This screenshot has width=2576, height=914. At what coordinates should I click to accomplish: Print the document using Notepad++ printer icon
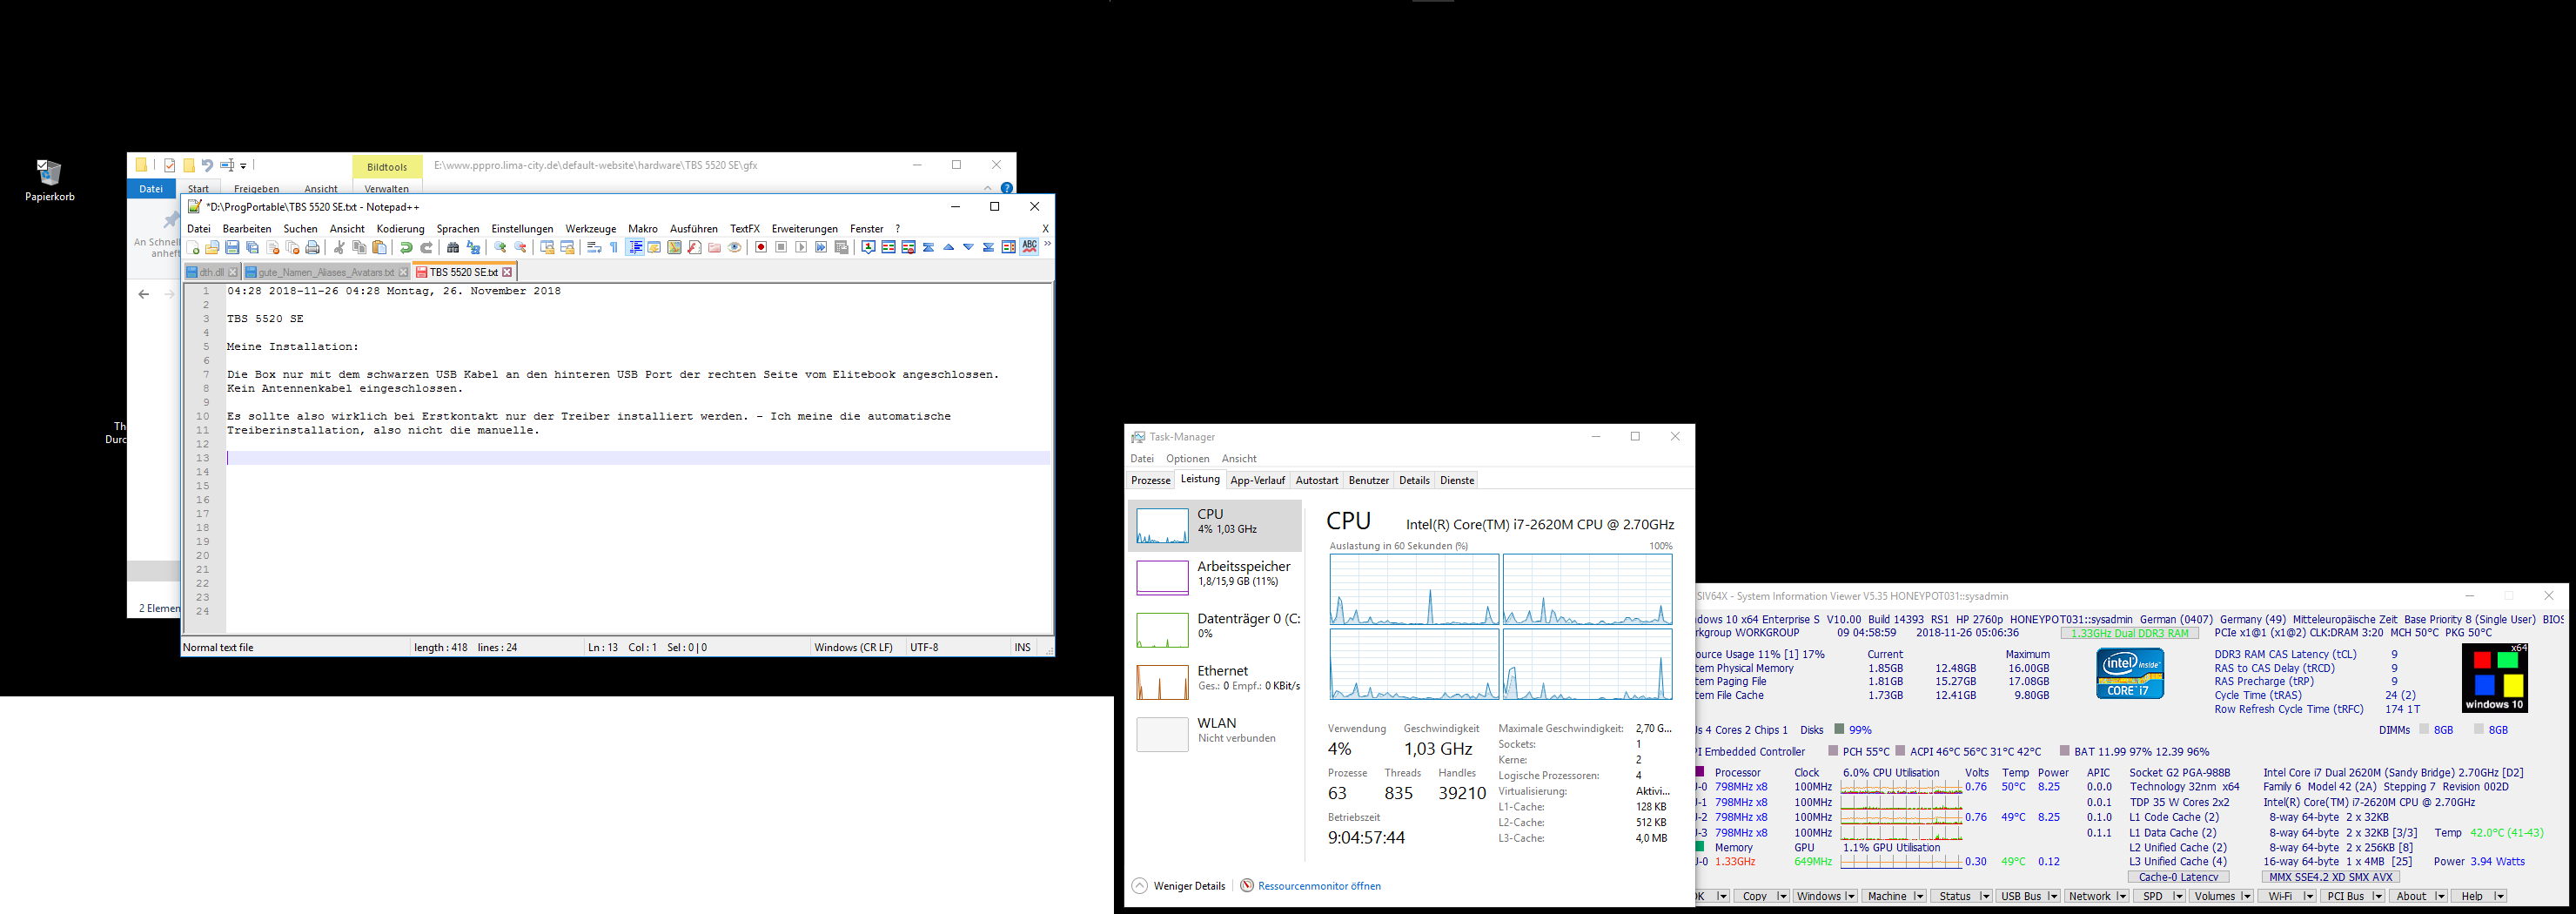click(x=313, y=247)
